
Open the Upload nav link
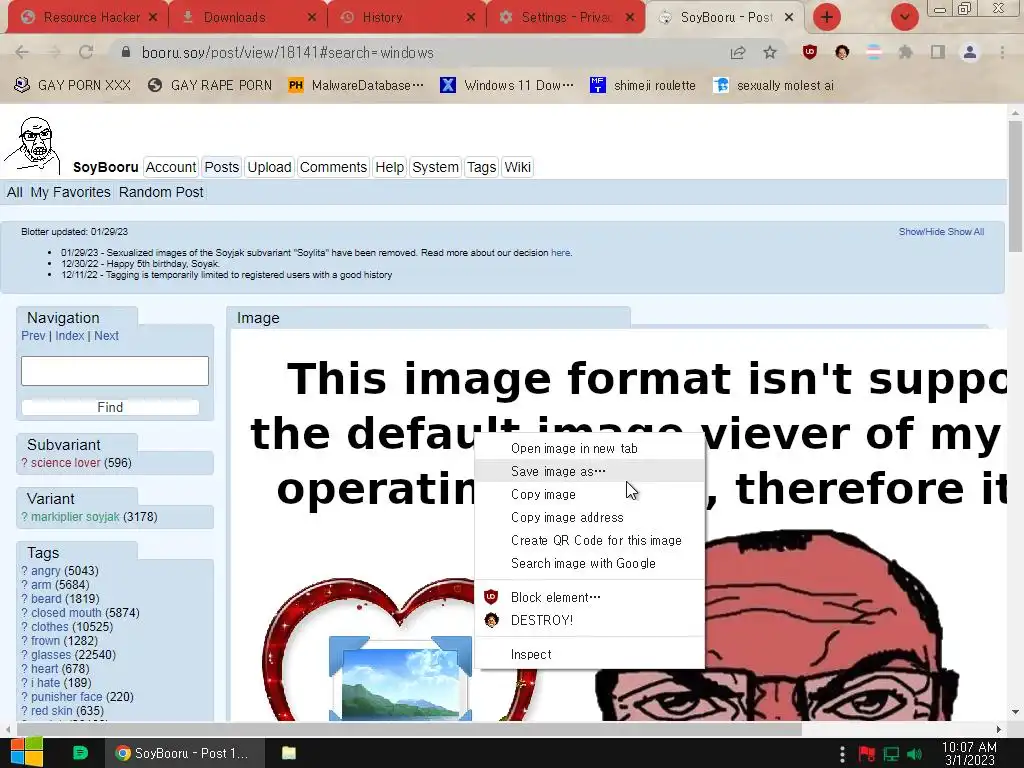tap(269, 167)
